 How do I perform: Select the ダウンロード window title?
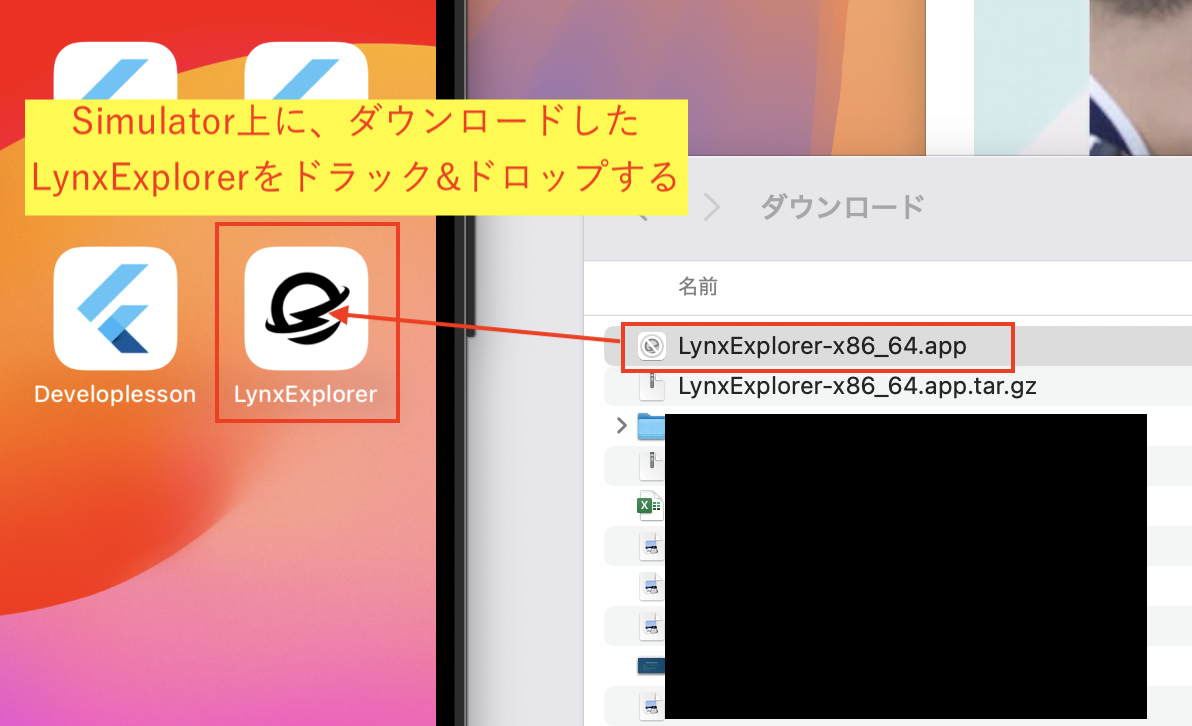(841, 207)
